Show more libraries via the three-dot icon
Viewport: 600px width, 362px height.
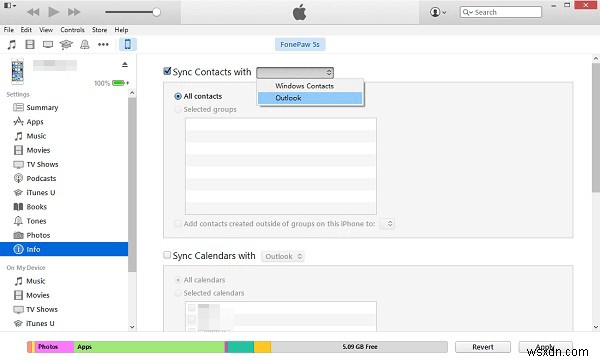pos(103,44)
